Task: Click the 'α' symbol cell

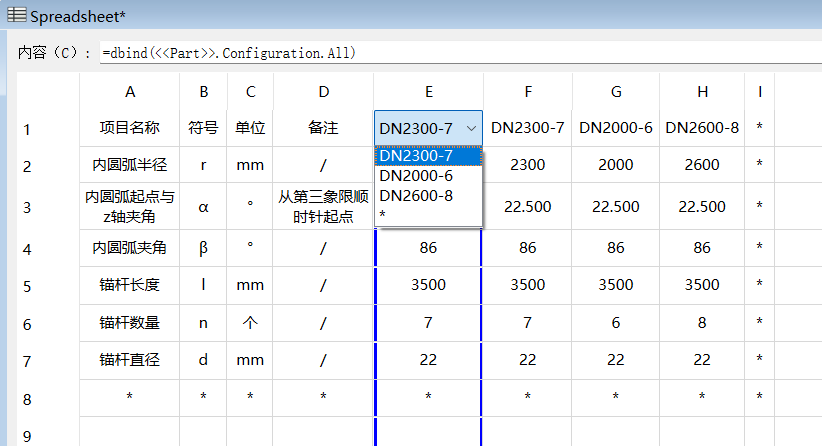Action: point(203,206)
